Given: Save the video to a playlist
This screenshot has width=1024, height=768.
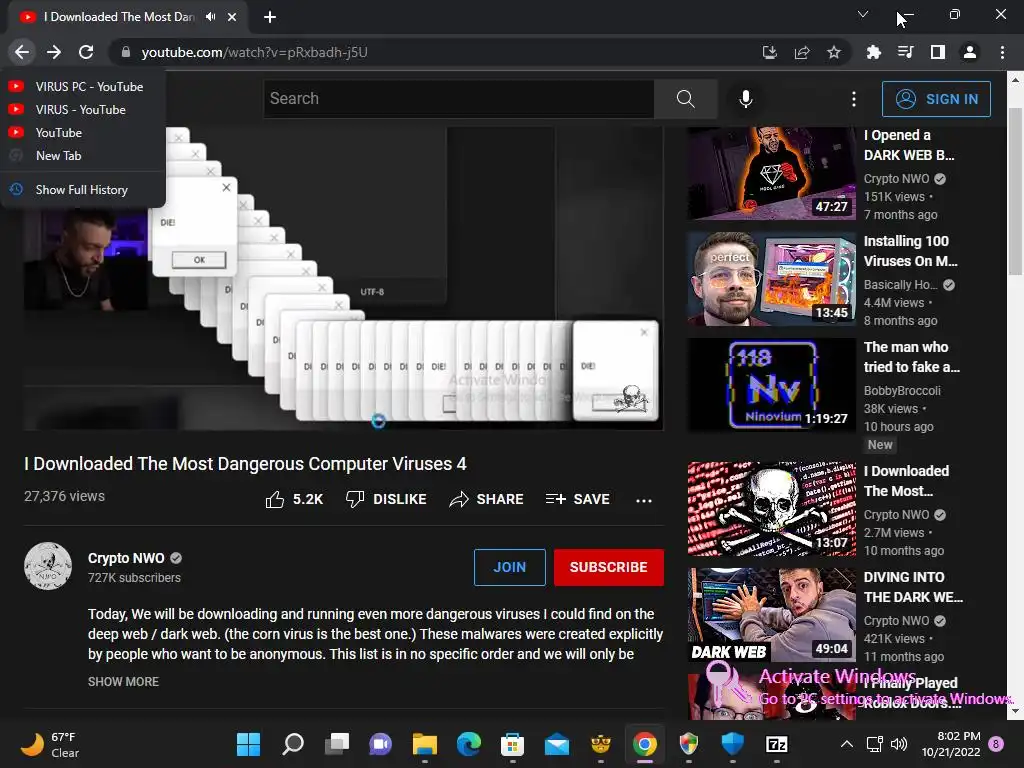Looking at the screenshot, I should (x=577, y=500).
